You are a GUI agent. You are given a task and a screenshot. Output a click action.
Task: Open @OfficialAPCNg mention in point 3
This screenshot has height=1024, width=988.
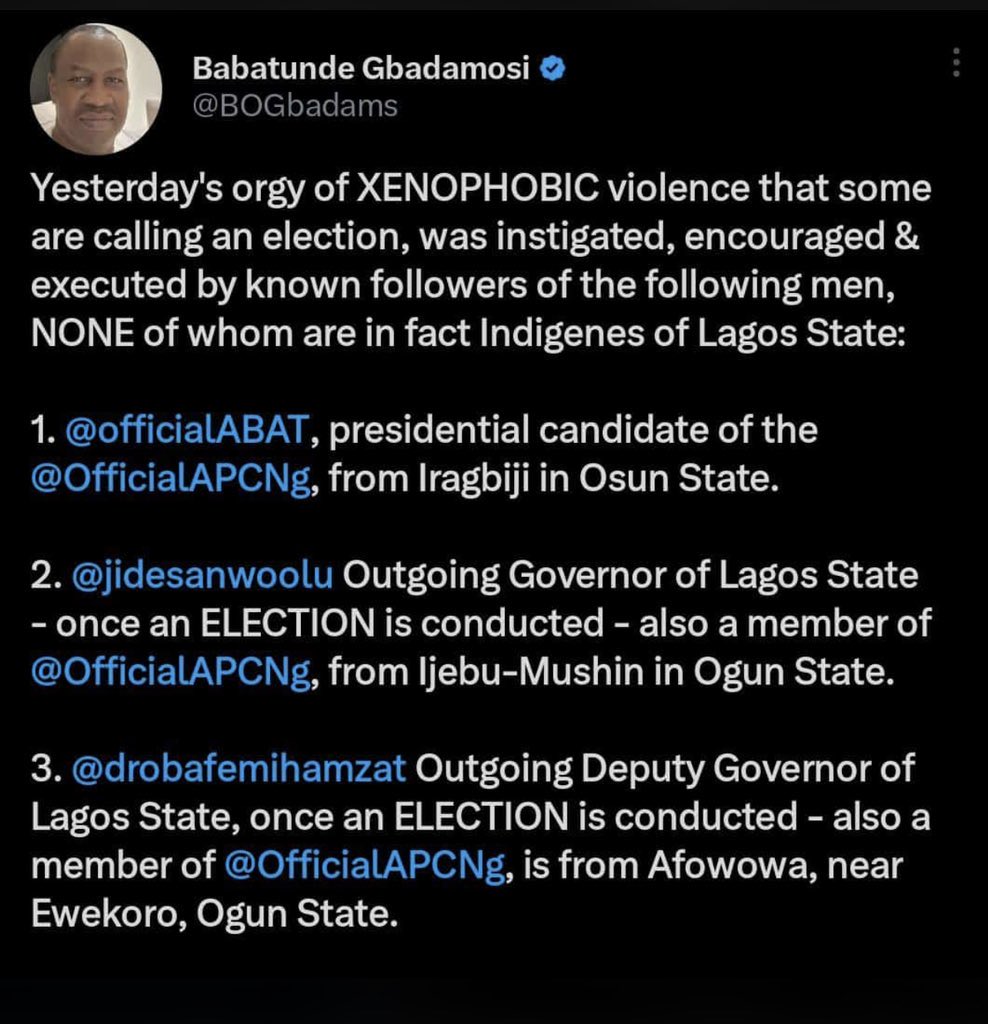tap(364, 865)
